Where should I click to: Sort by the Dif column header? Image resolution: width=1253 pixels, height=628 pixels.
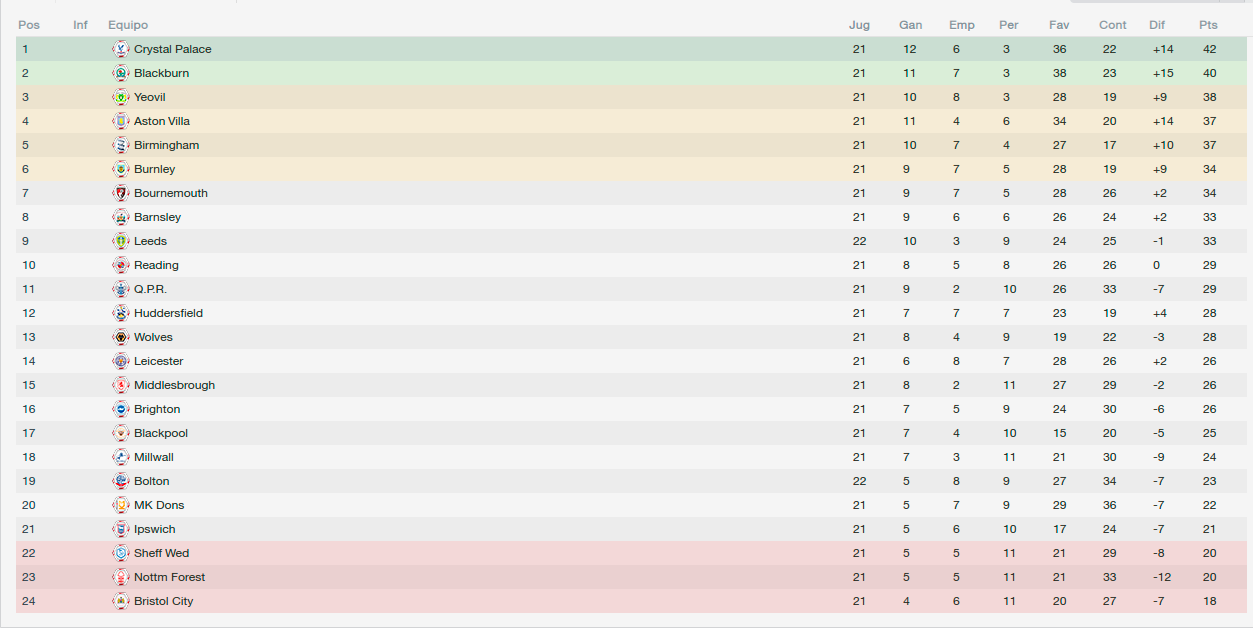point(1158,25)
